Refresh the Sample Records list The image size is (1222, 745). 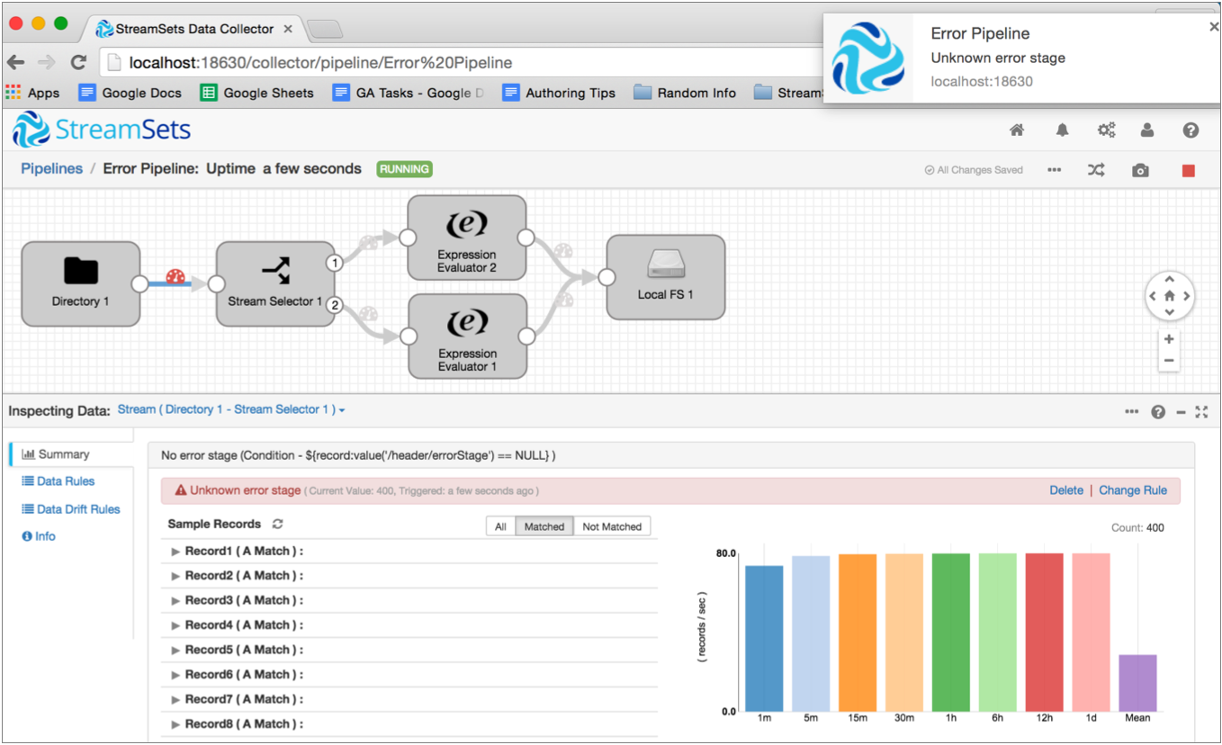[278, 524]
